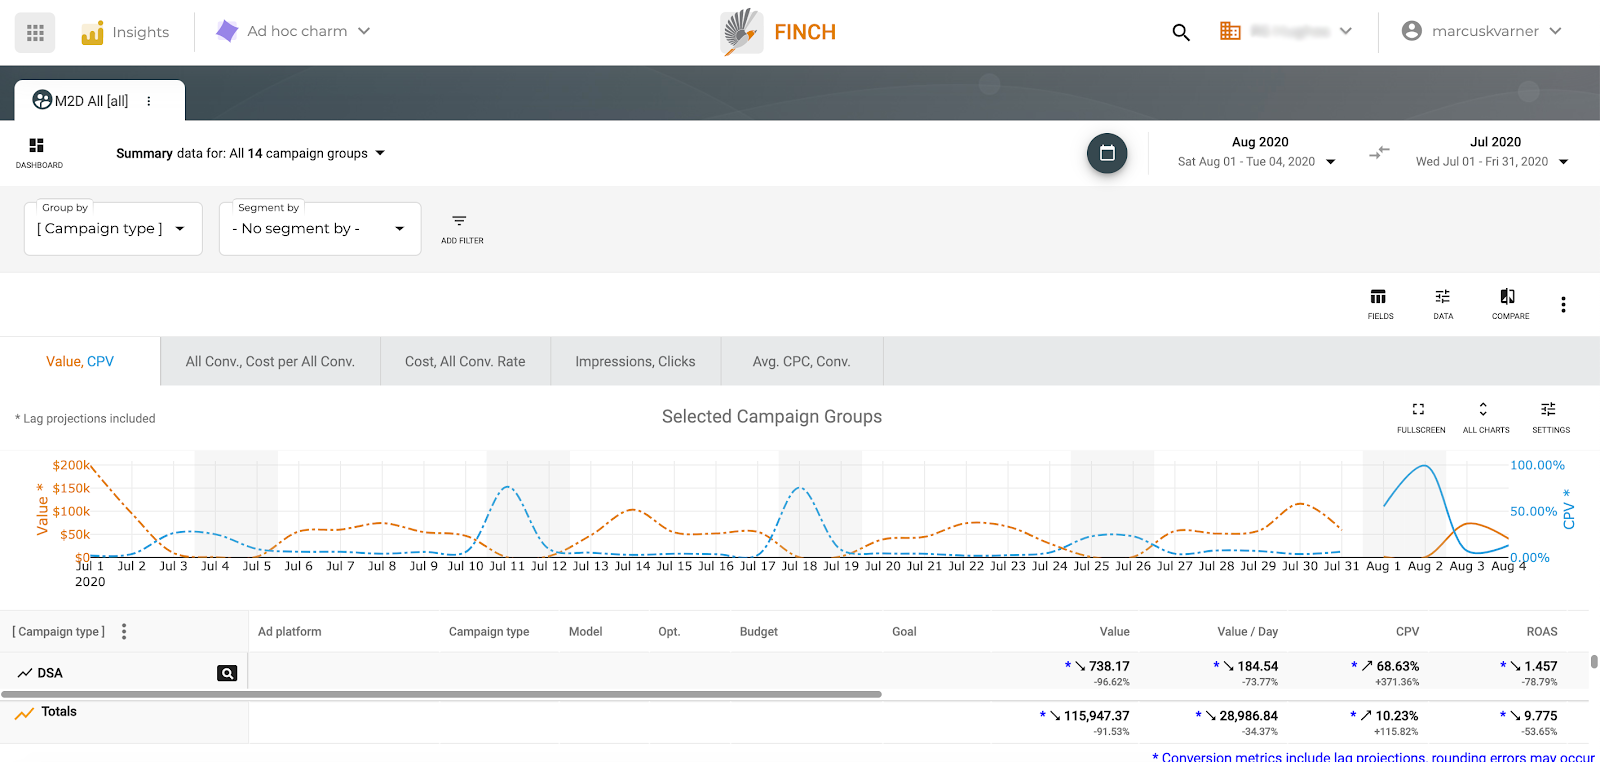
Task: Click the Totals Value cell 115,947.37
Action: (1097, 716)
